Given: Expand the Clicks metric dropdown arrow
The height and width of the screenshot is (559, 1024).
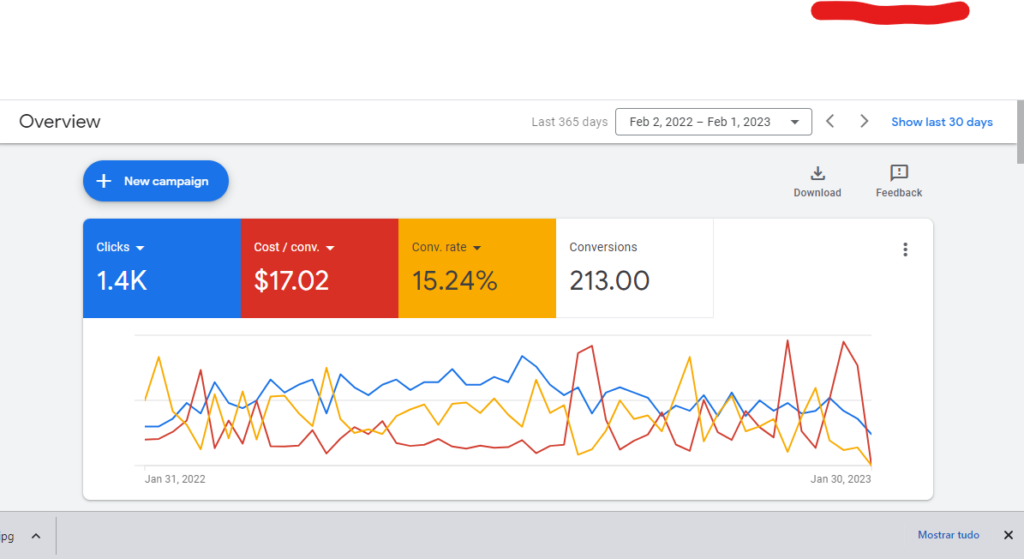Looking at the screenshot, I should 140,248.
